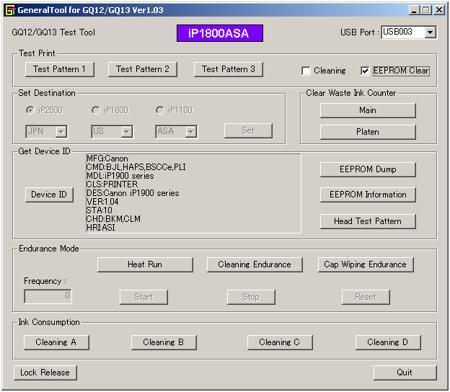This screenshot has height=392, width=450.
Task: Select the iP1800 radio button
Action: point(96,110)
